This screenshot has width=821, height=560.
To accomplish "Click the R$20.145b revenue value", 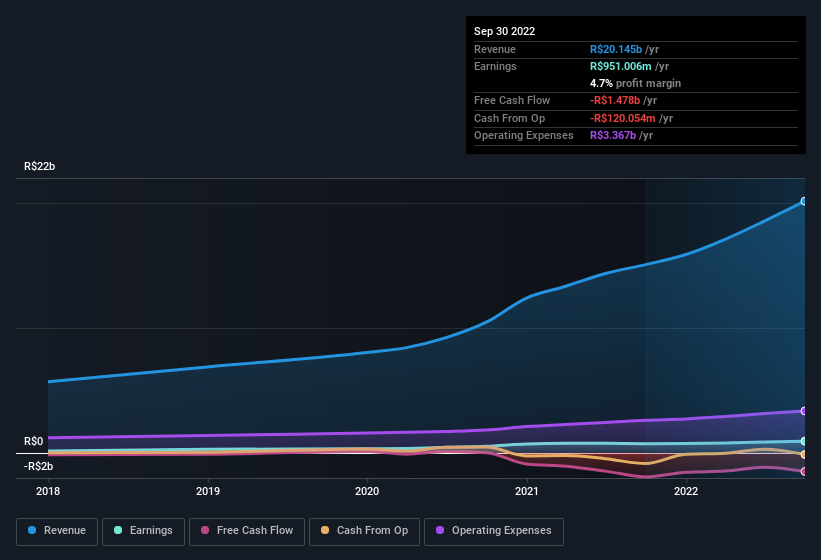I will [x=616, y=49].
